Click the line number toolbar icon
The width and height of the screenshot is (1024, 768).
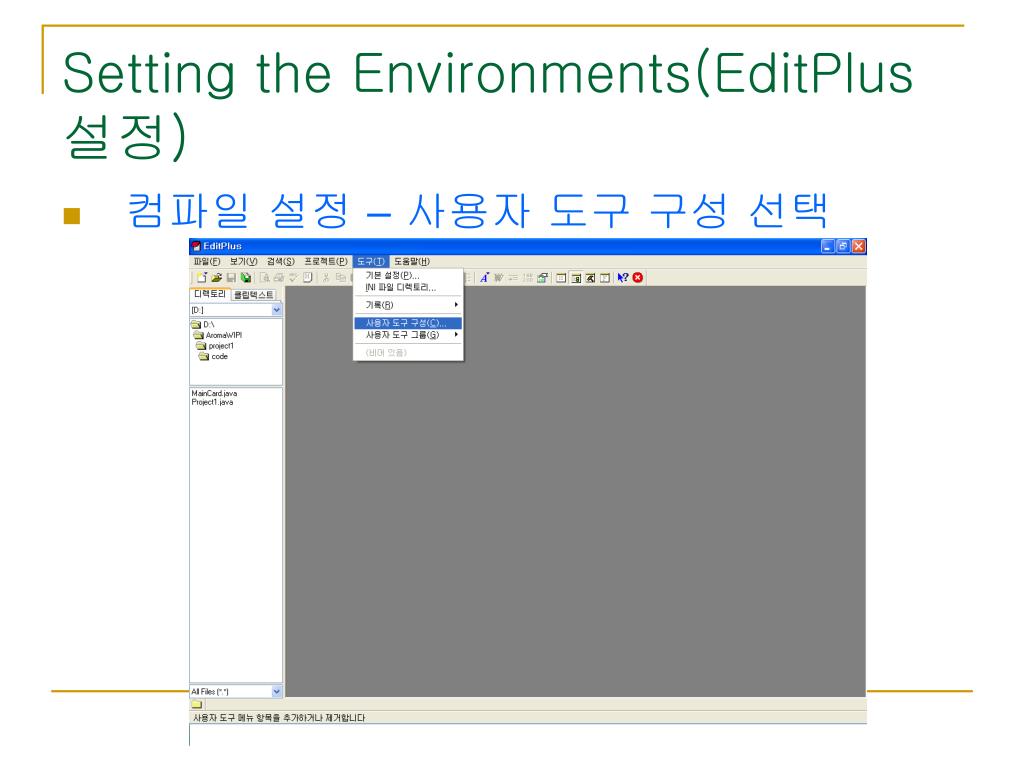click(x=527, y=278)
